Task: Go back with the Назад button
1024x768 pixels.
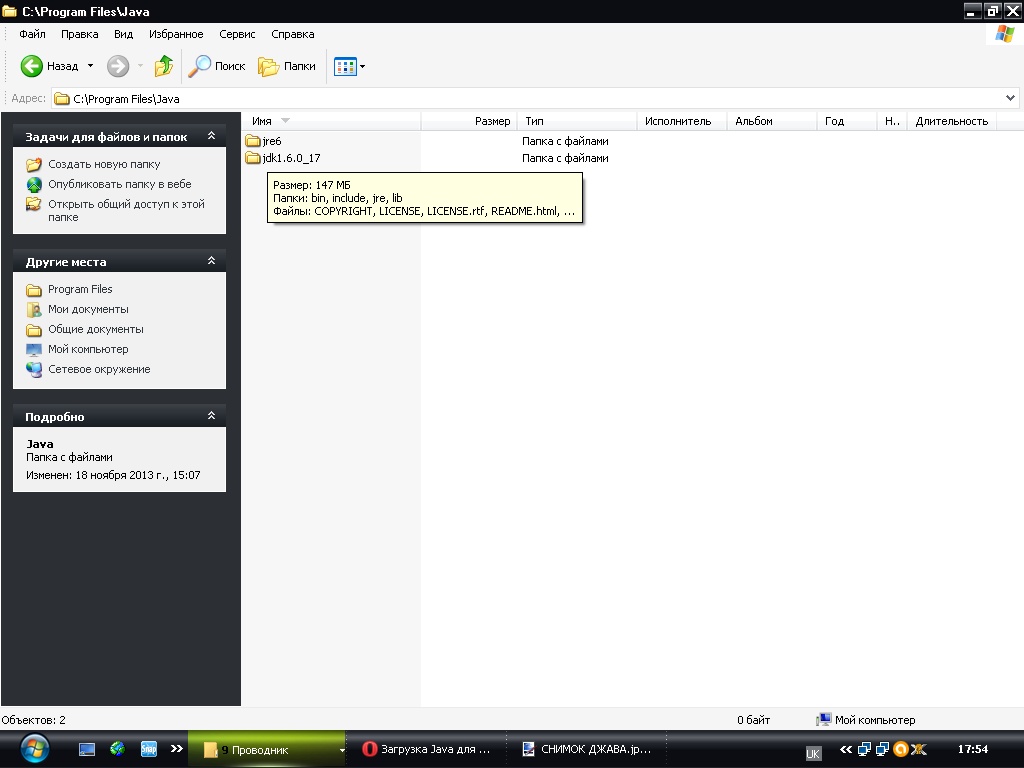Action: click(x=49, y=66)
